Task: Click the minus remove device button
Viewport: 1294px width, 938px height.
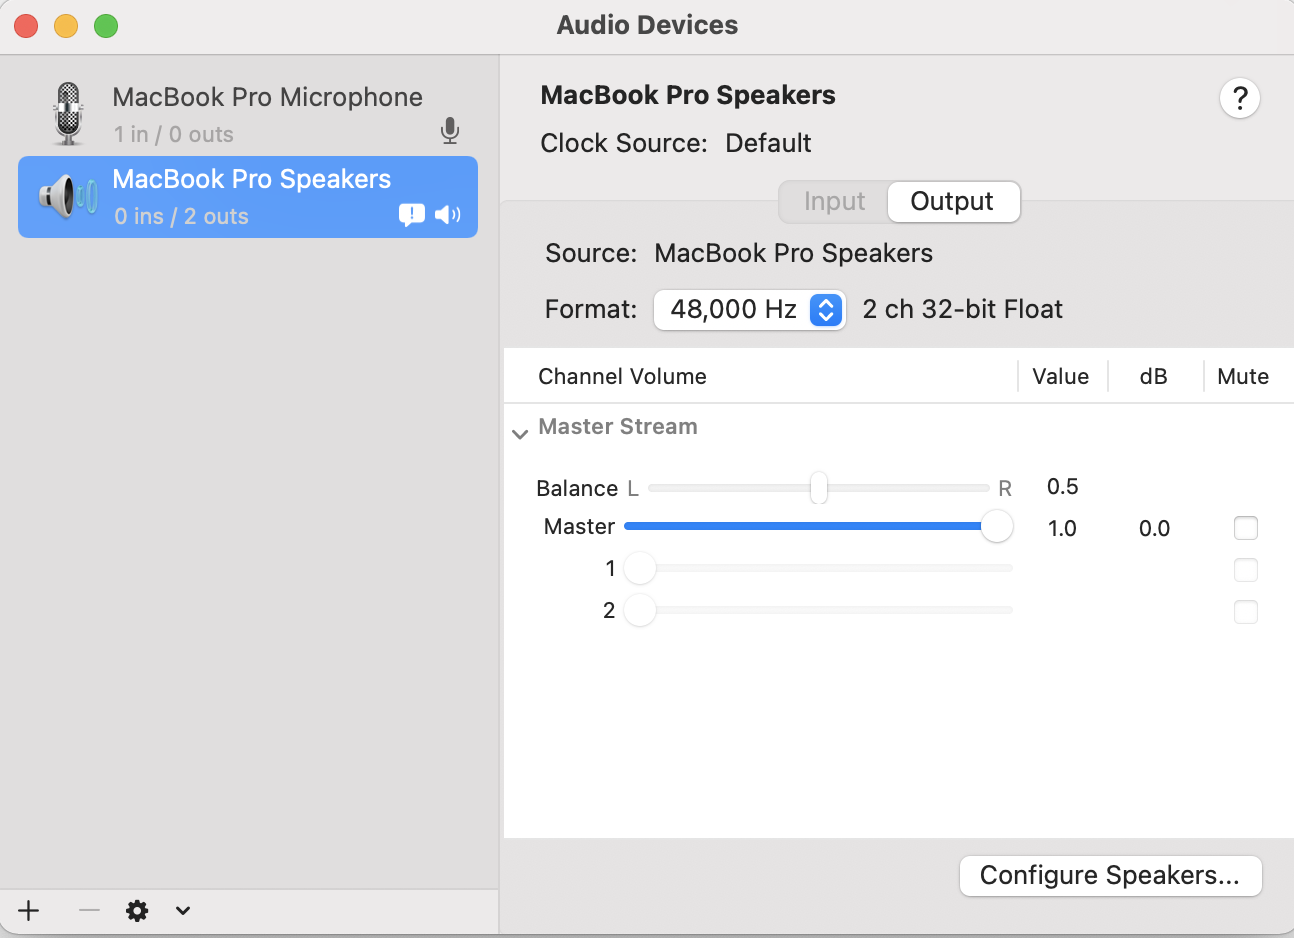Action: pos(89,910)
